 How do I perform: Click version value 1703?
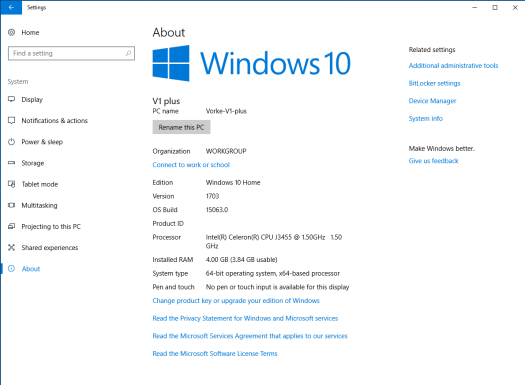coord(212,196)
